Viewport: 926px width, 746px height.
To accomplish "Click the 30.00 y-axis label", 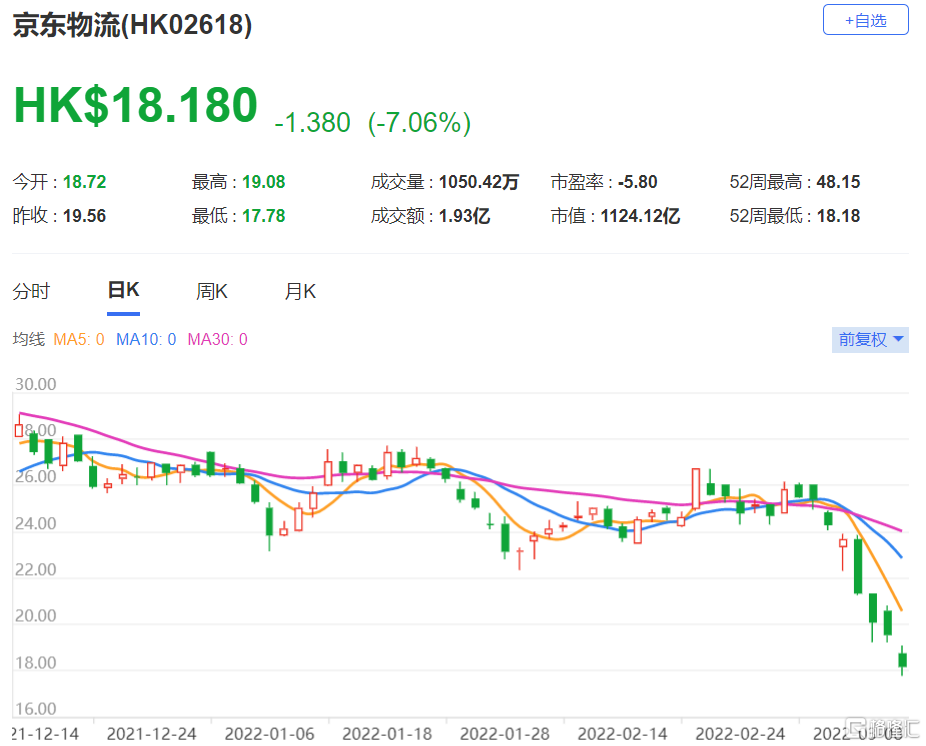I will coord(35,385).
